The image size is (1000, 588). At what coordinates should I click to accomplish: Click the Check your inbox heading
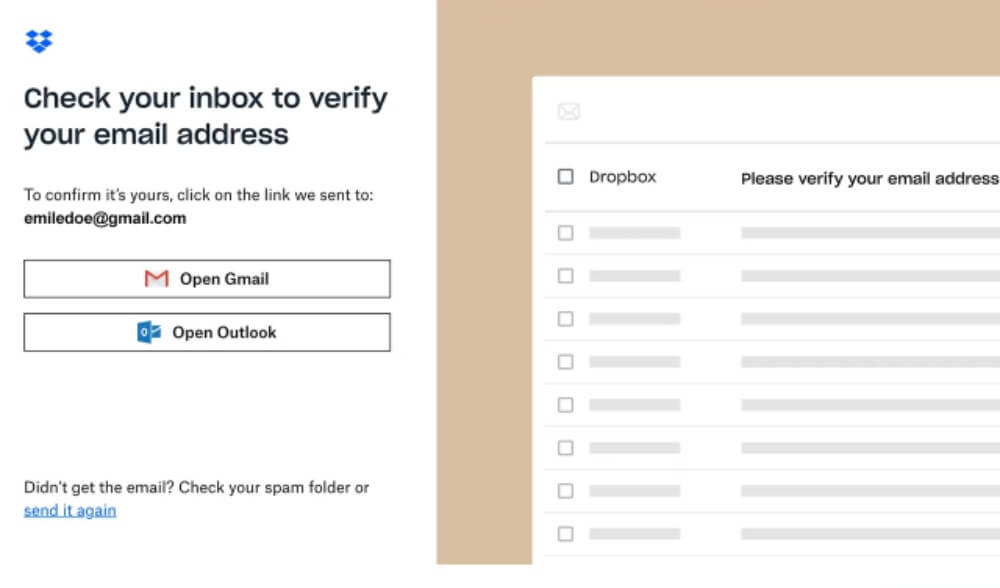[205, 116]
